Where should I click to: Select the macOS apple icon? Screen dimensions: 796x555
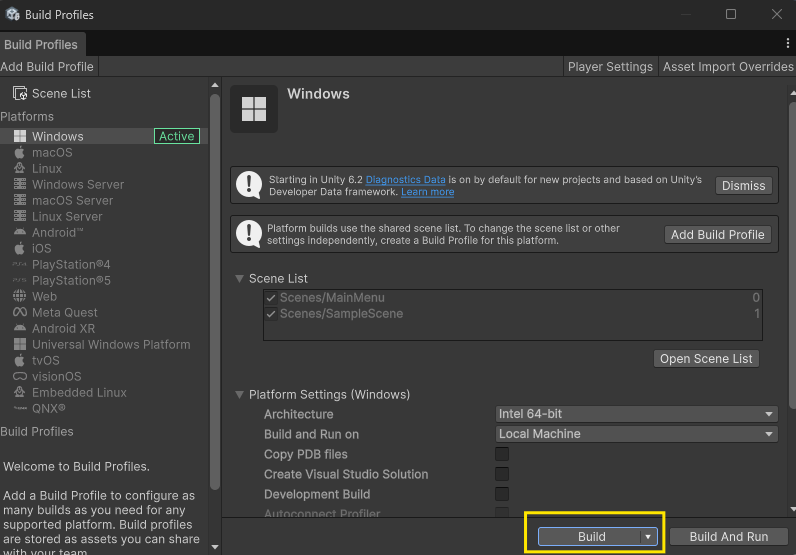[x=20, y=152]
